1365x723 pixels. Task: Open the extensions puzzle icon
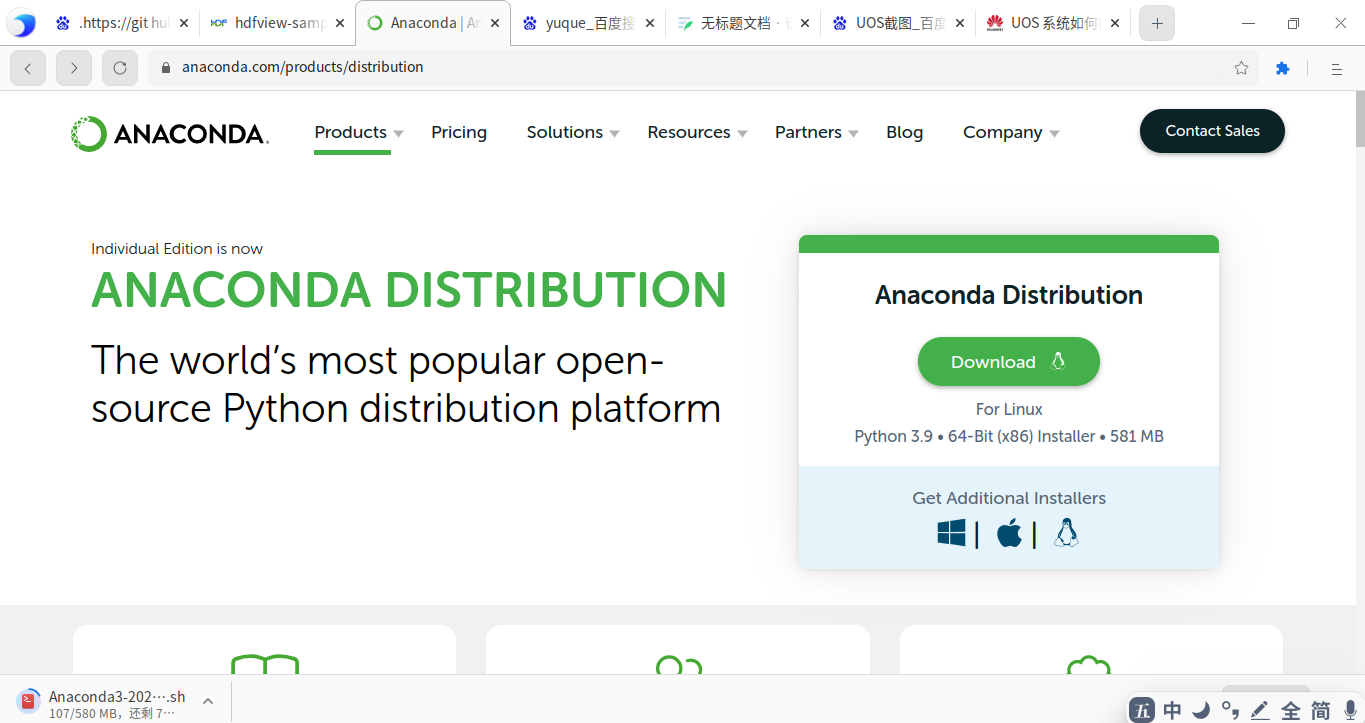point(1282,68)
